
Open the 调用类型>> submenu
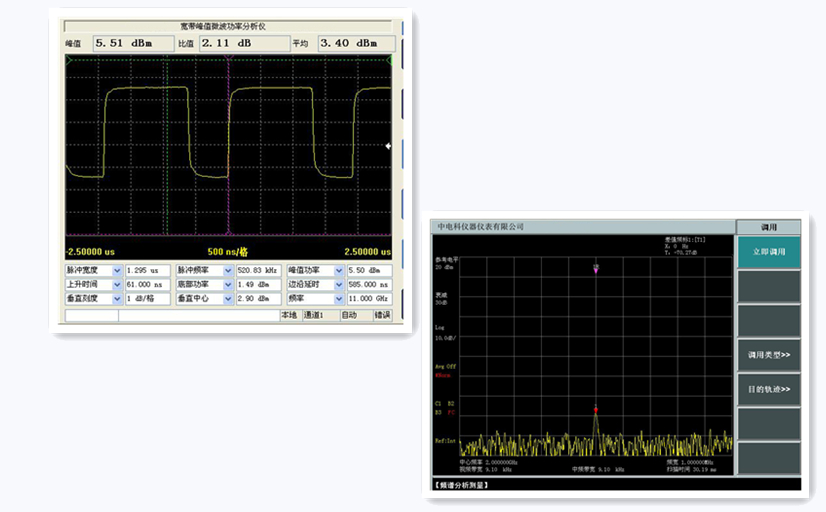[768, 354]
